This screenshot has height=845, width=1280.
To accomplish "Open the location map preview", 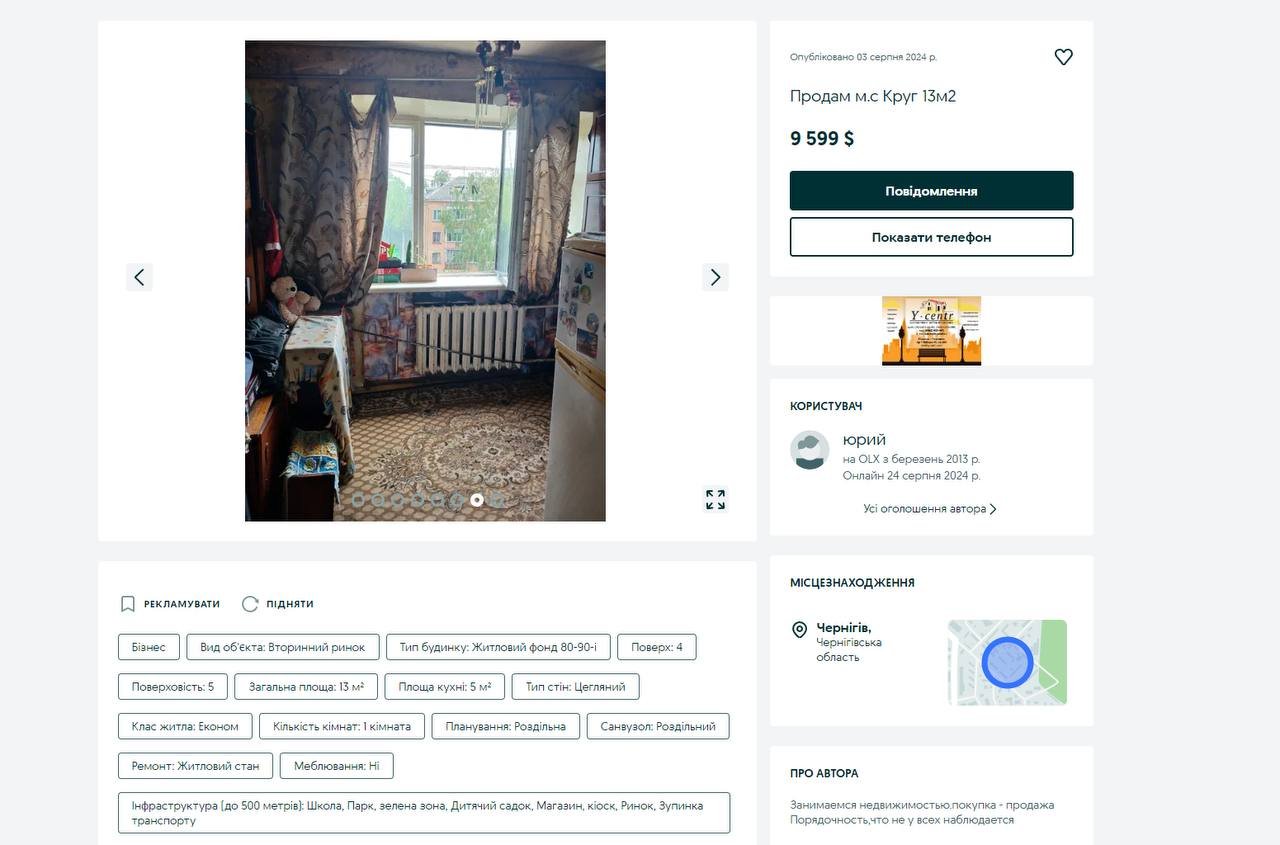I will click(1007, 662).
